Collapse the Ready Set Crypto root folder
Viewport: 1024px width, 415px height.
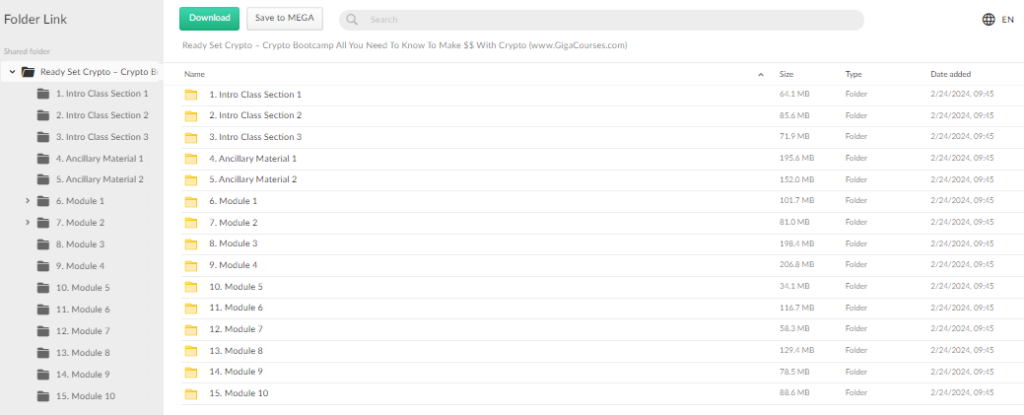[12, 72]
